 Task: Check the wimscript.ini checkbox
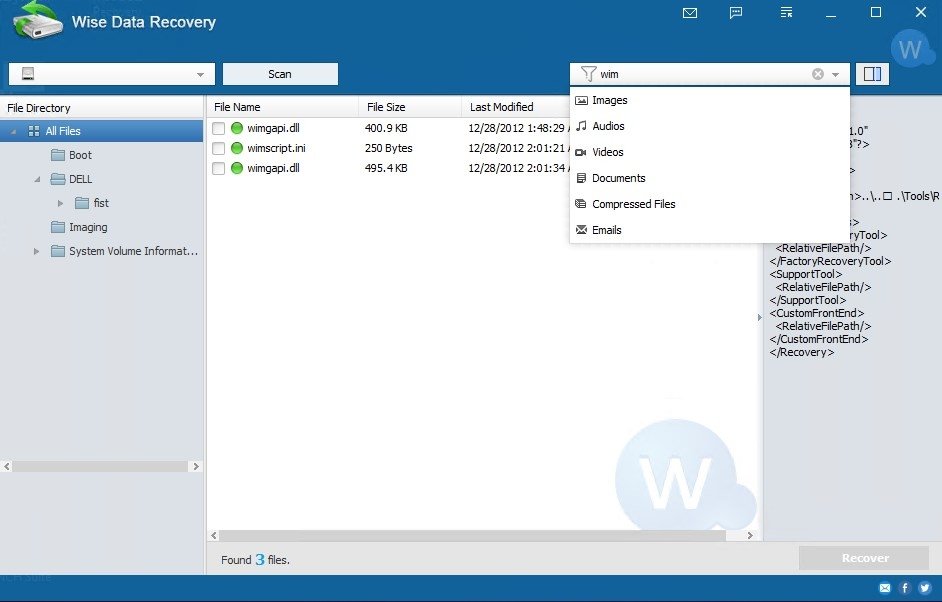[x=219, y=148]
